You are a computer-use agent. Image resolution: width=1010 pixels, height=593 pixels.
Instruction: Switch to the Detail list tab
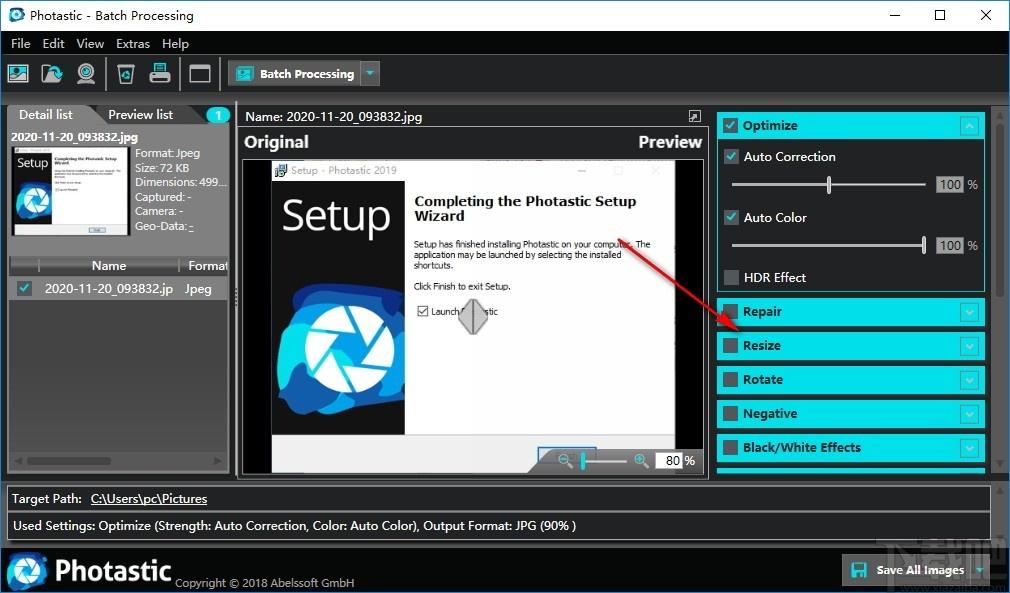coord(46,115)
